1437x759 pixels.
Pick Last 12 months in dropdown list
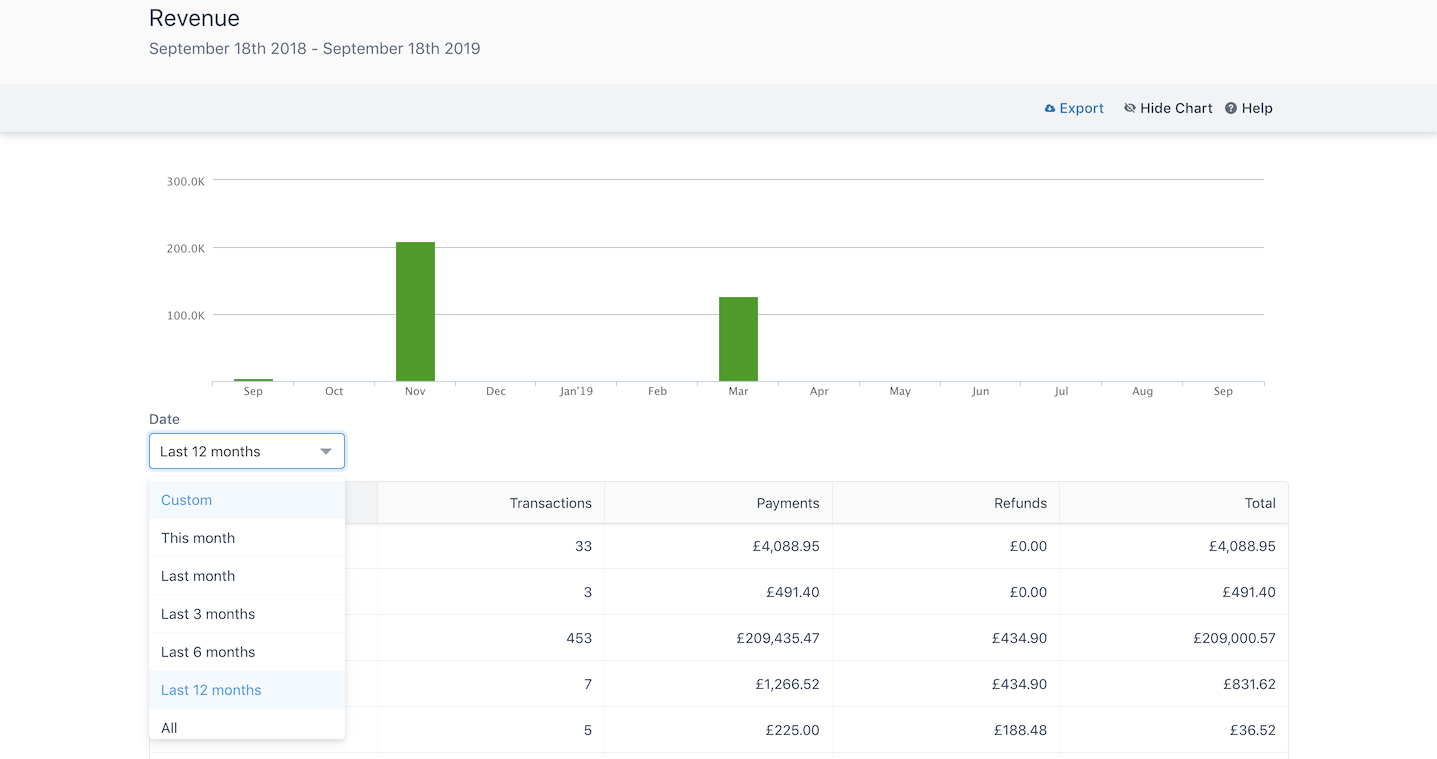tap(247, 690)
